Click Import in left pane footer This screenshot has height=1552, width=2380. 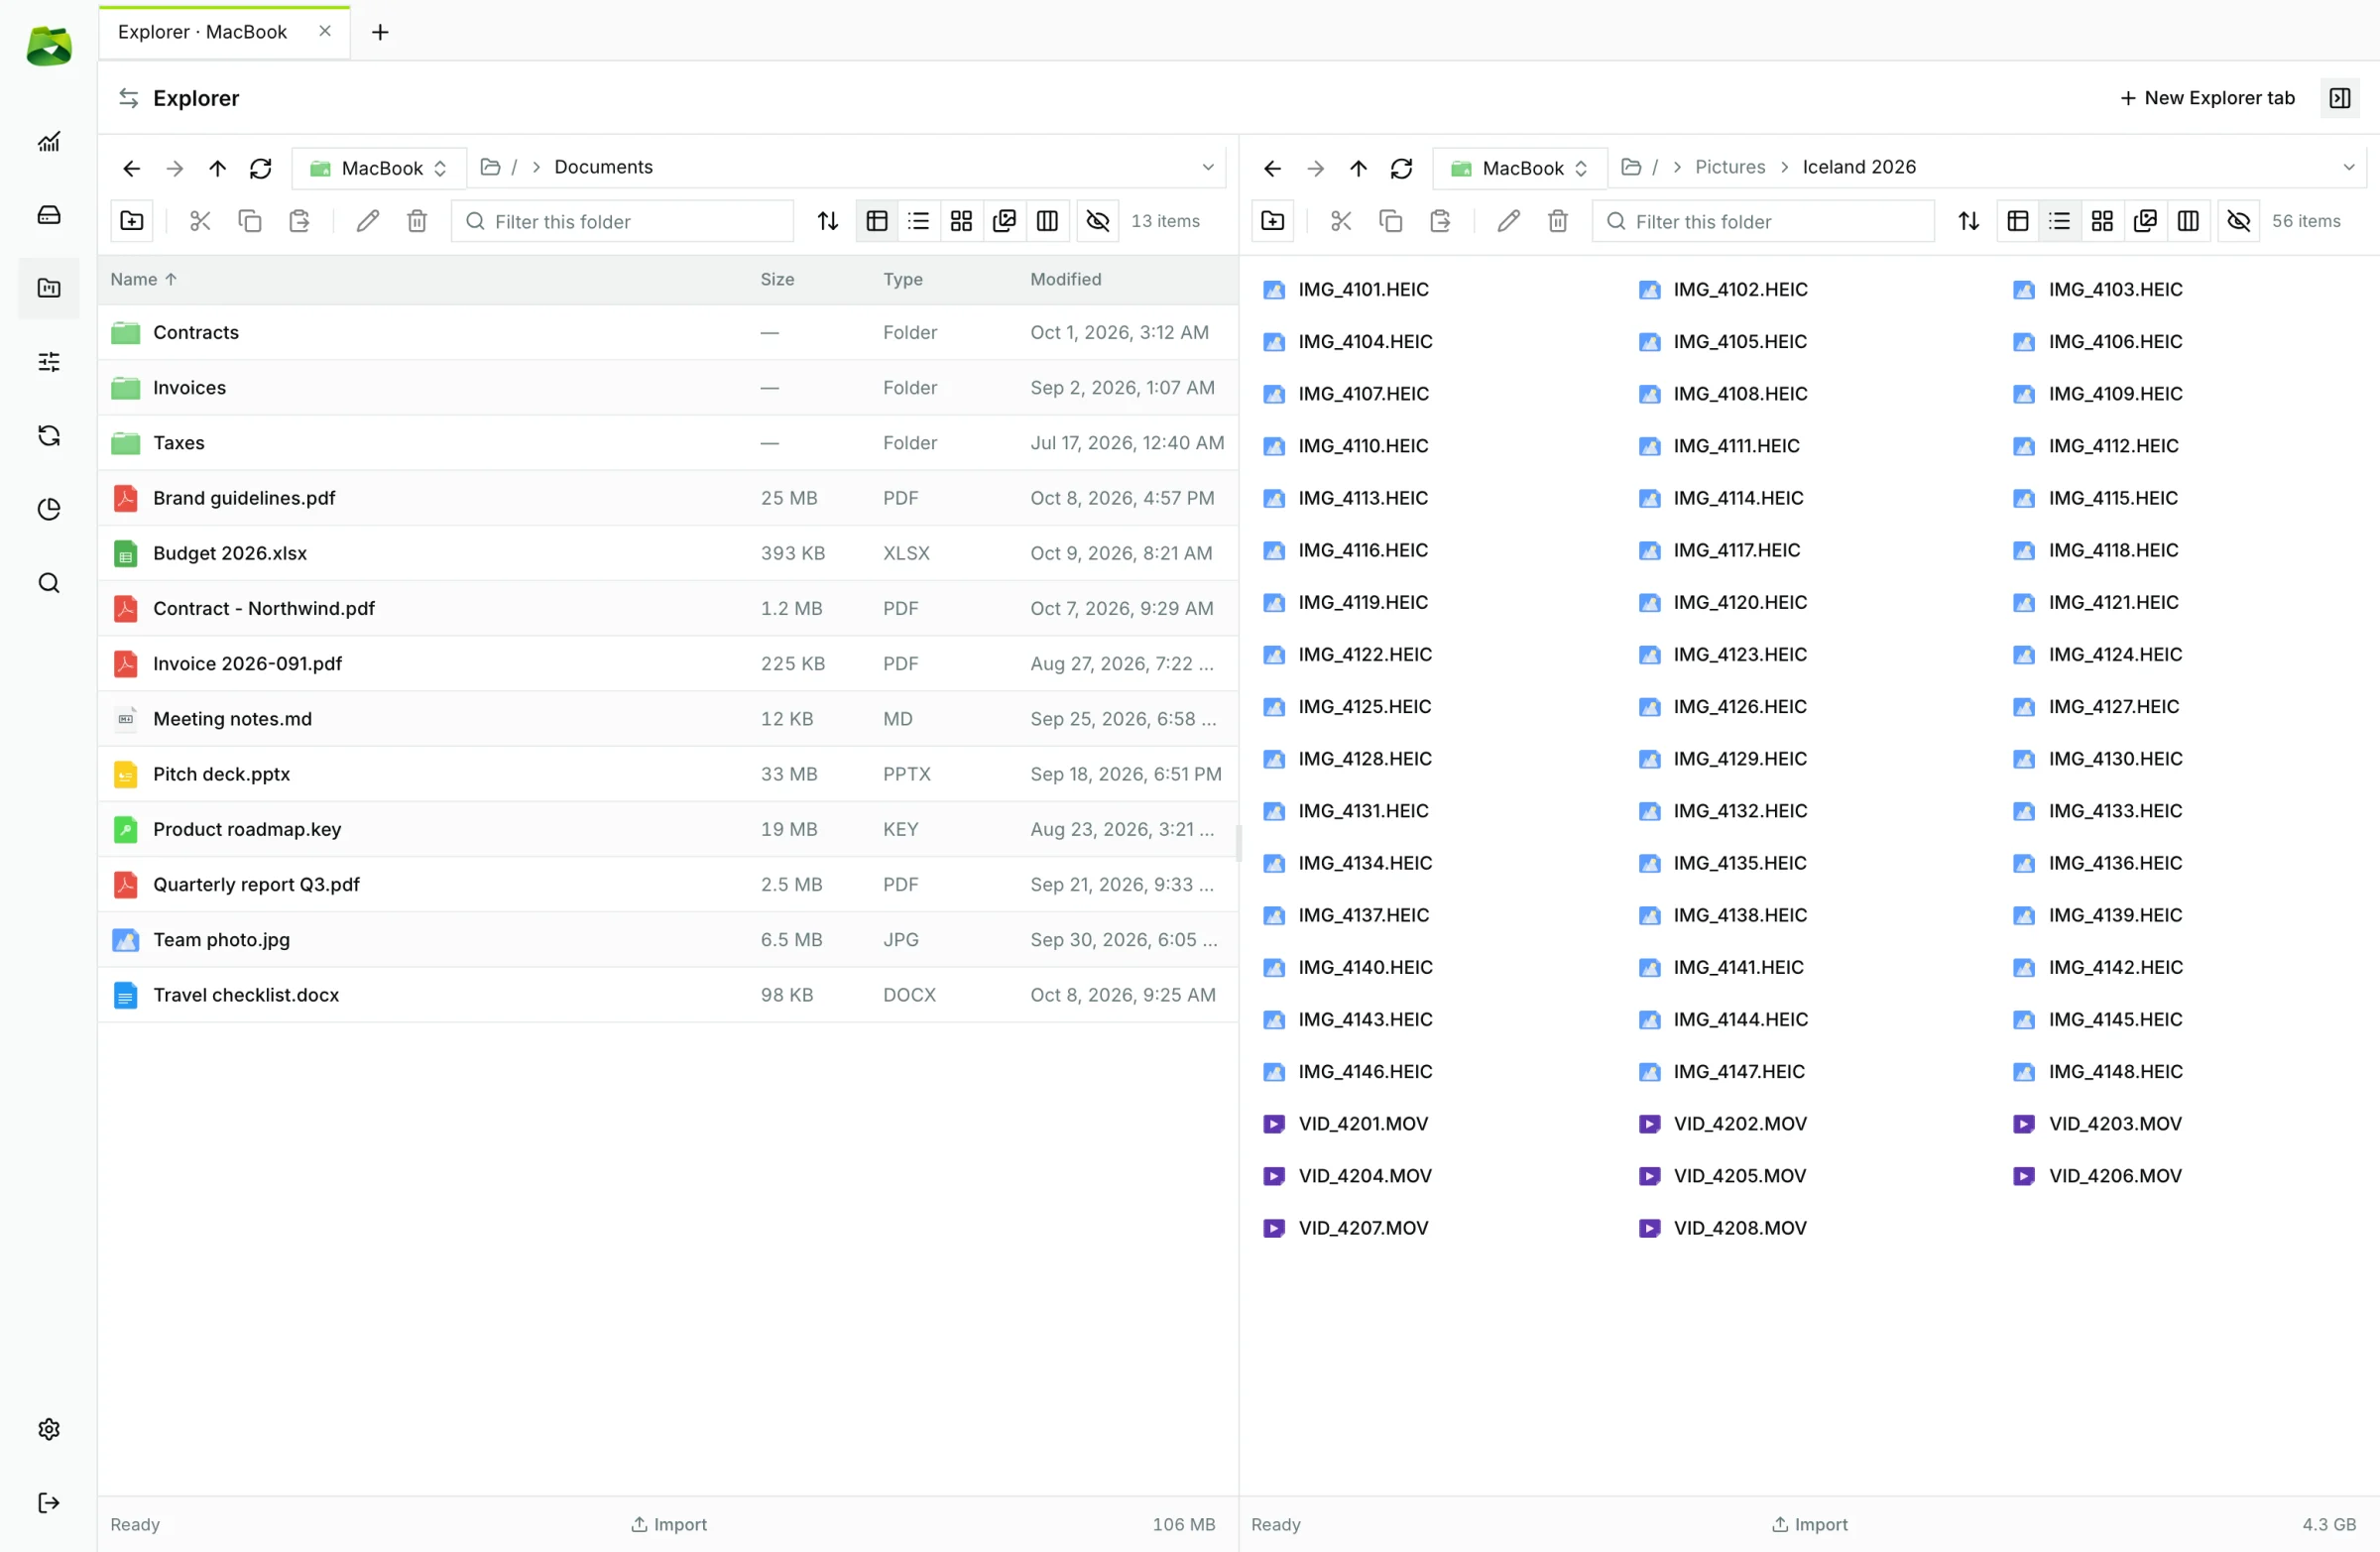(x=669, y=1524)
